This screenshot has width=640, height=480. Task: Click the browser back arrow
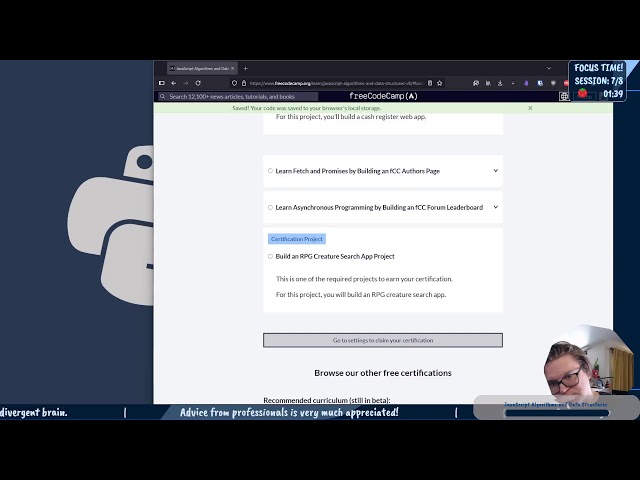click(x=174, y=83)
